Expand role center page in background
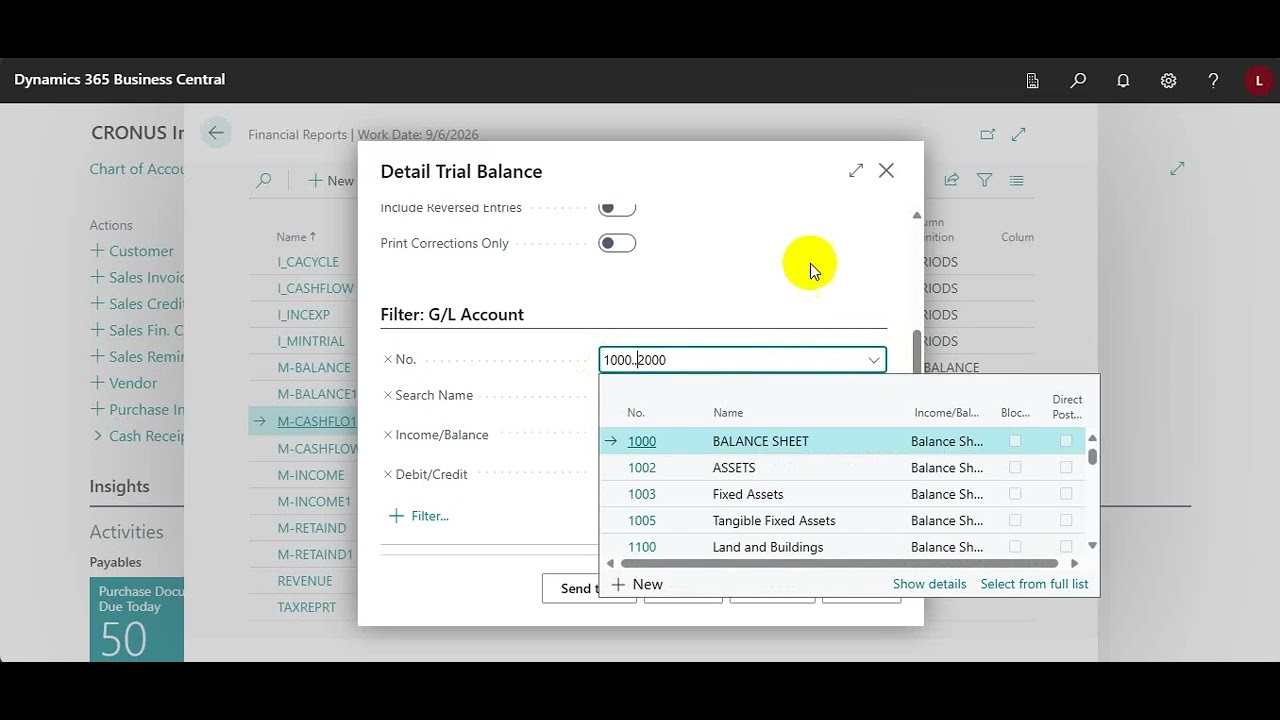This screenshot has width=1280, height=720. pyautogui.click(x=1177, y=169)
